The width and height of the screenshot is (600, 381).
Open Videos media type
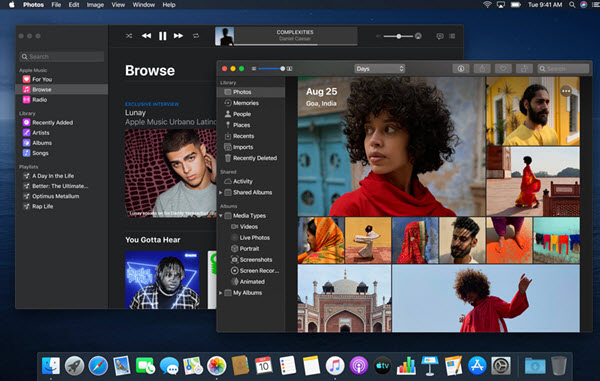(251, 227)
